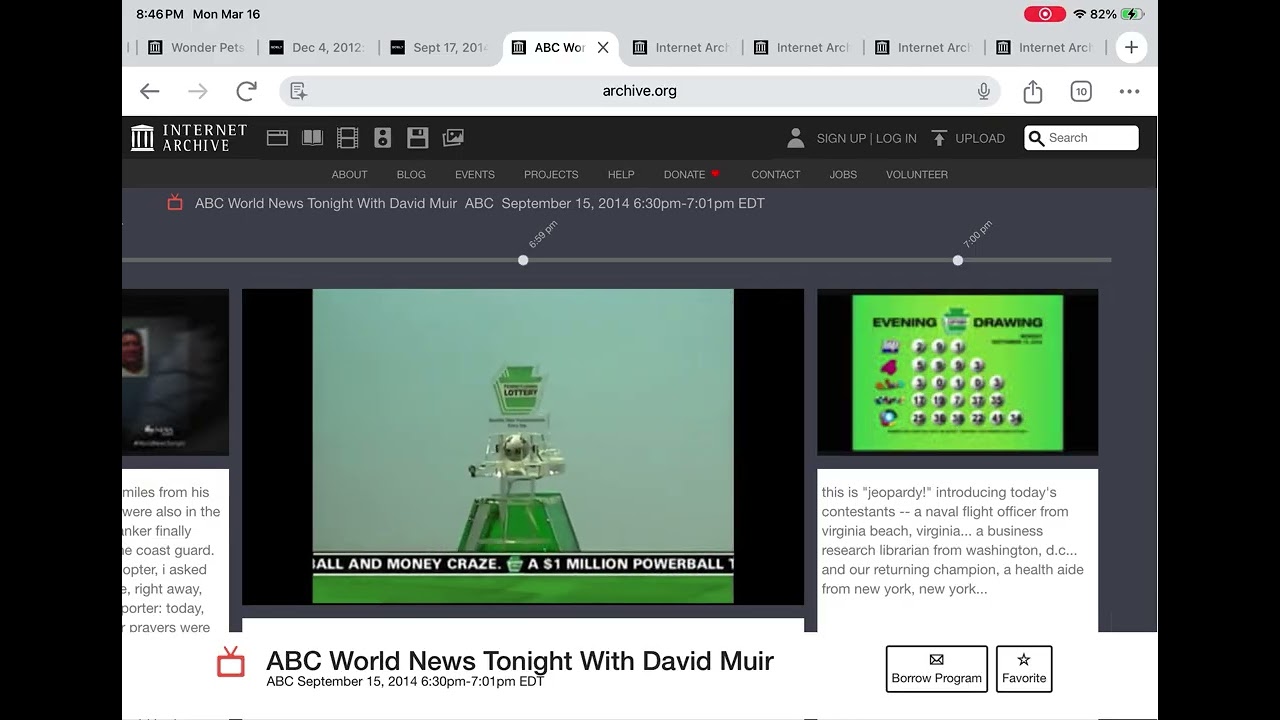Open the share sheet icon

[1033, 91]
